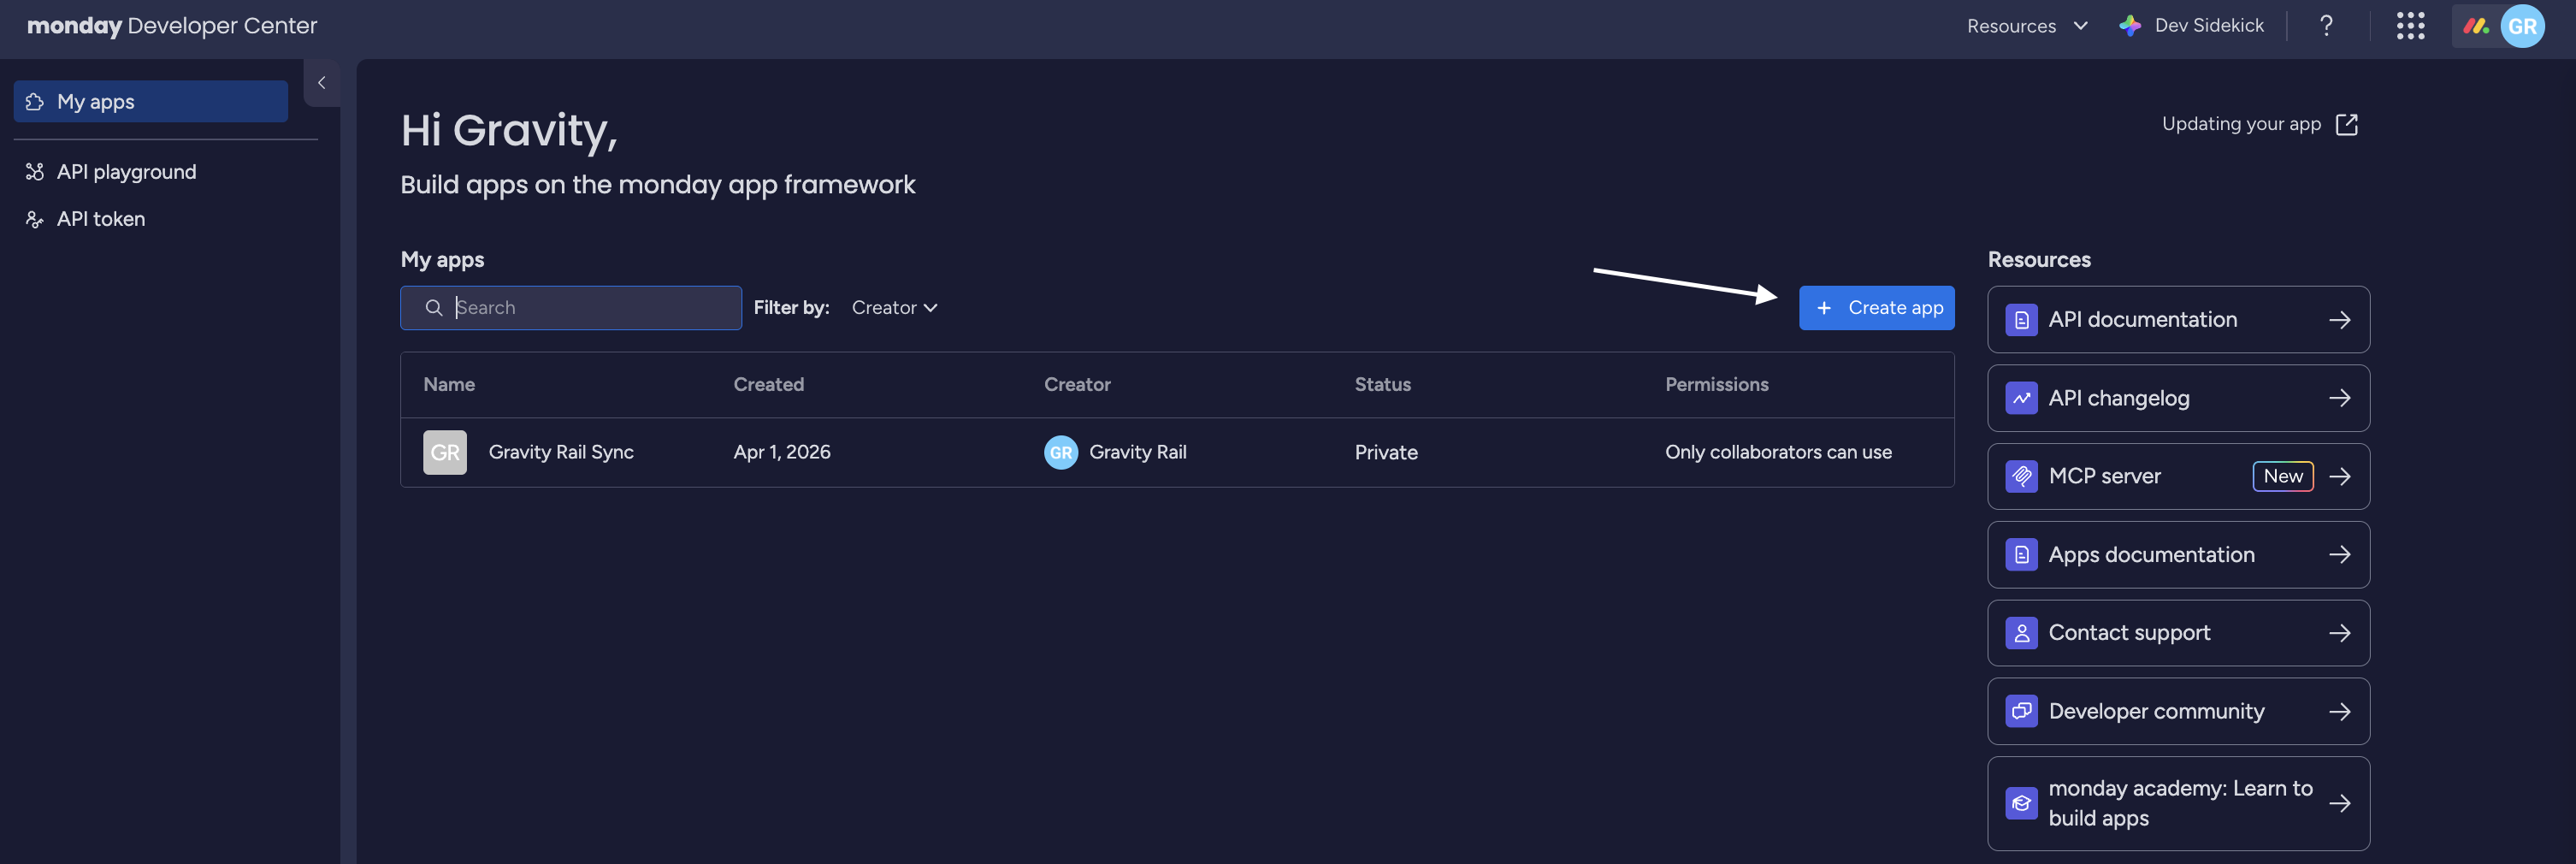Open the help menu via the question mark

[x=2326, y=25]
